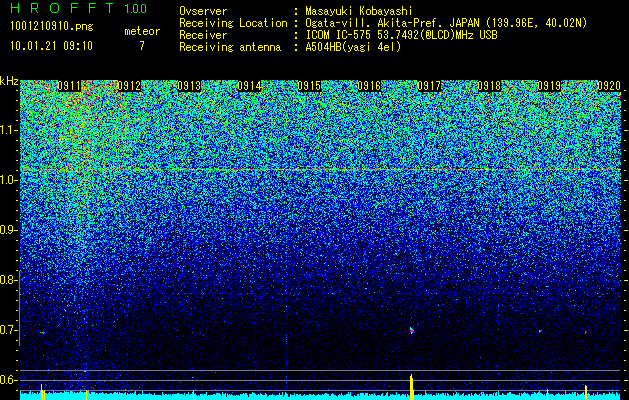Image resolution: width=629 pixels, height=400 pixels.
Task: Click the 0920 time marker
Action: coord(609,86)
